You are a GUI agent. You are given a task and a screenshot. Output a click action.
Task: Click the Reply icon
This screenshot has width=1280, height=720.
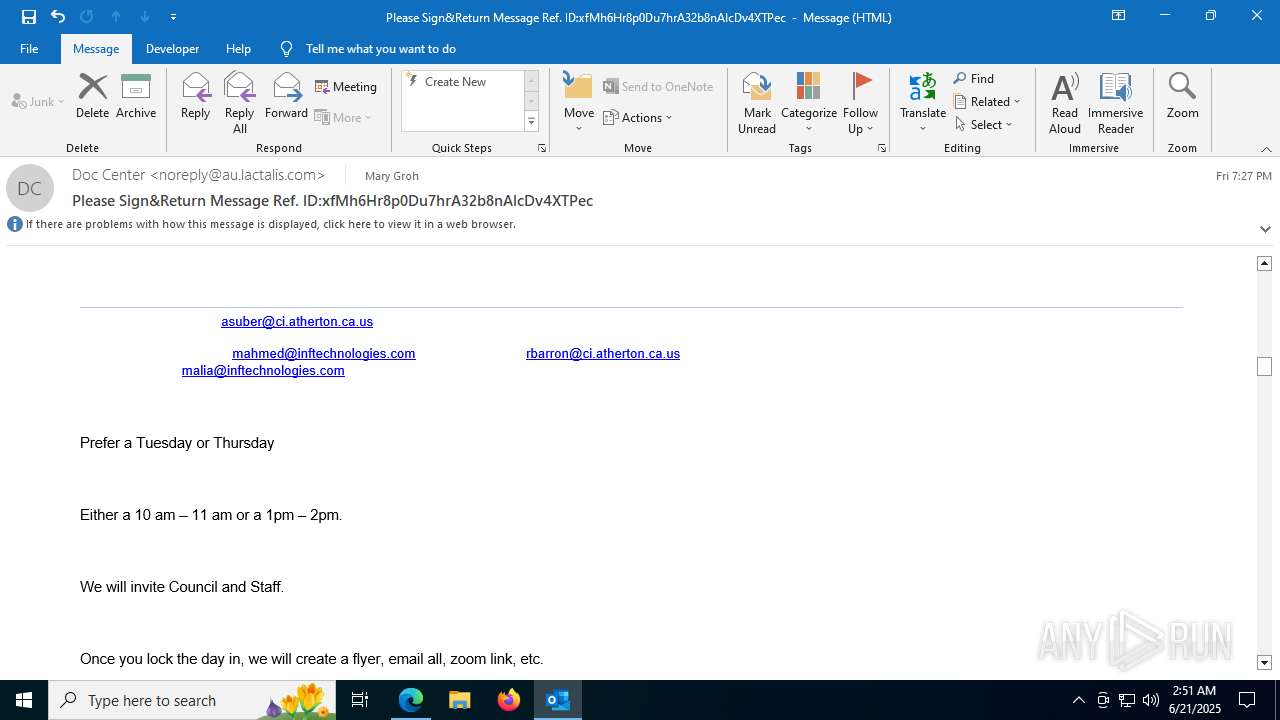[x=195, y=96]
